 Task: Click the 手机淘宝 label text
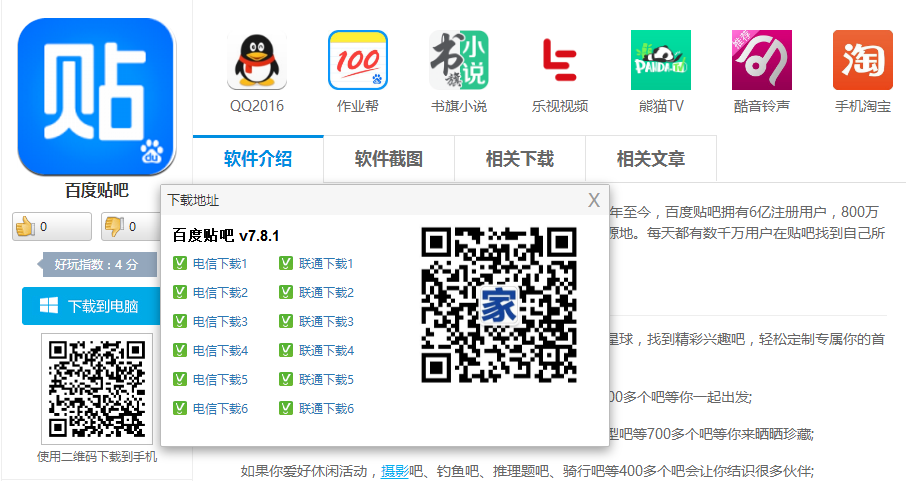click(863, 106)
